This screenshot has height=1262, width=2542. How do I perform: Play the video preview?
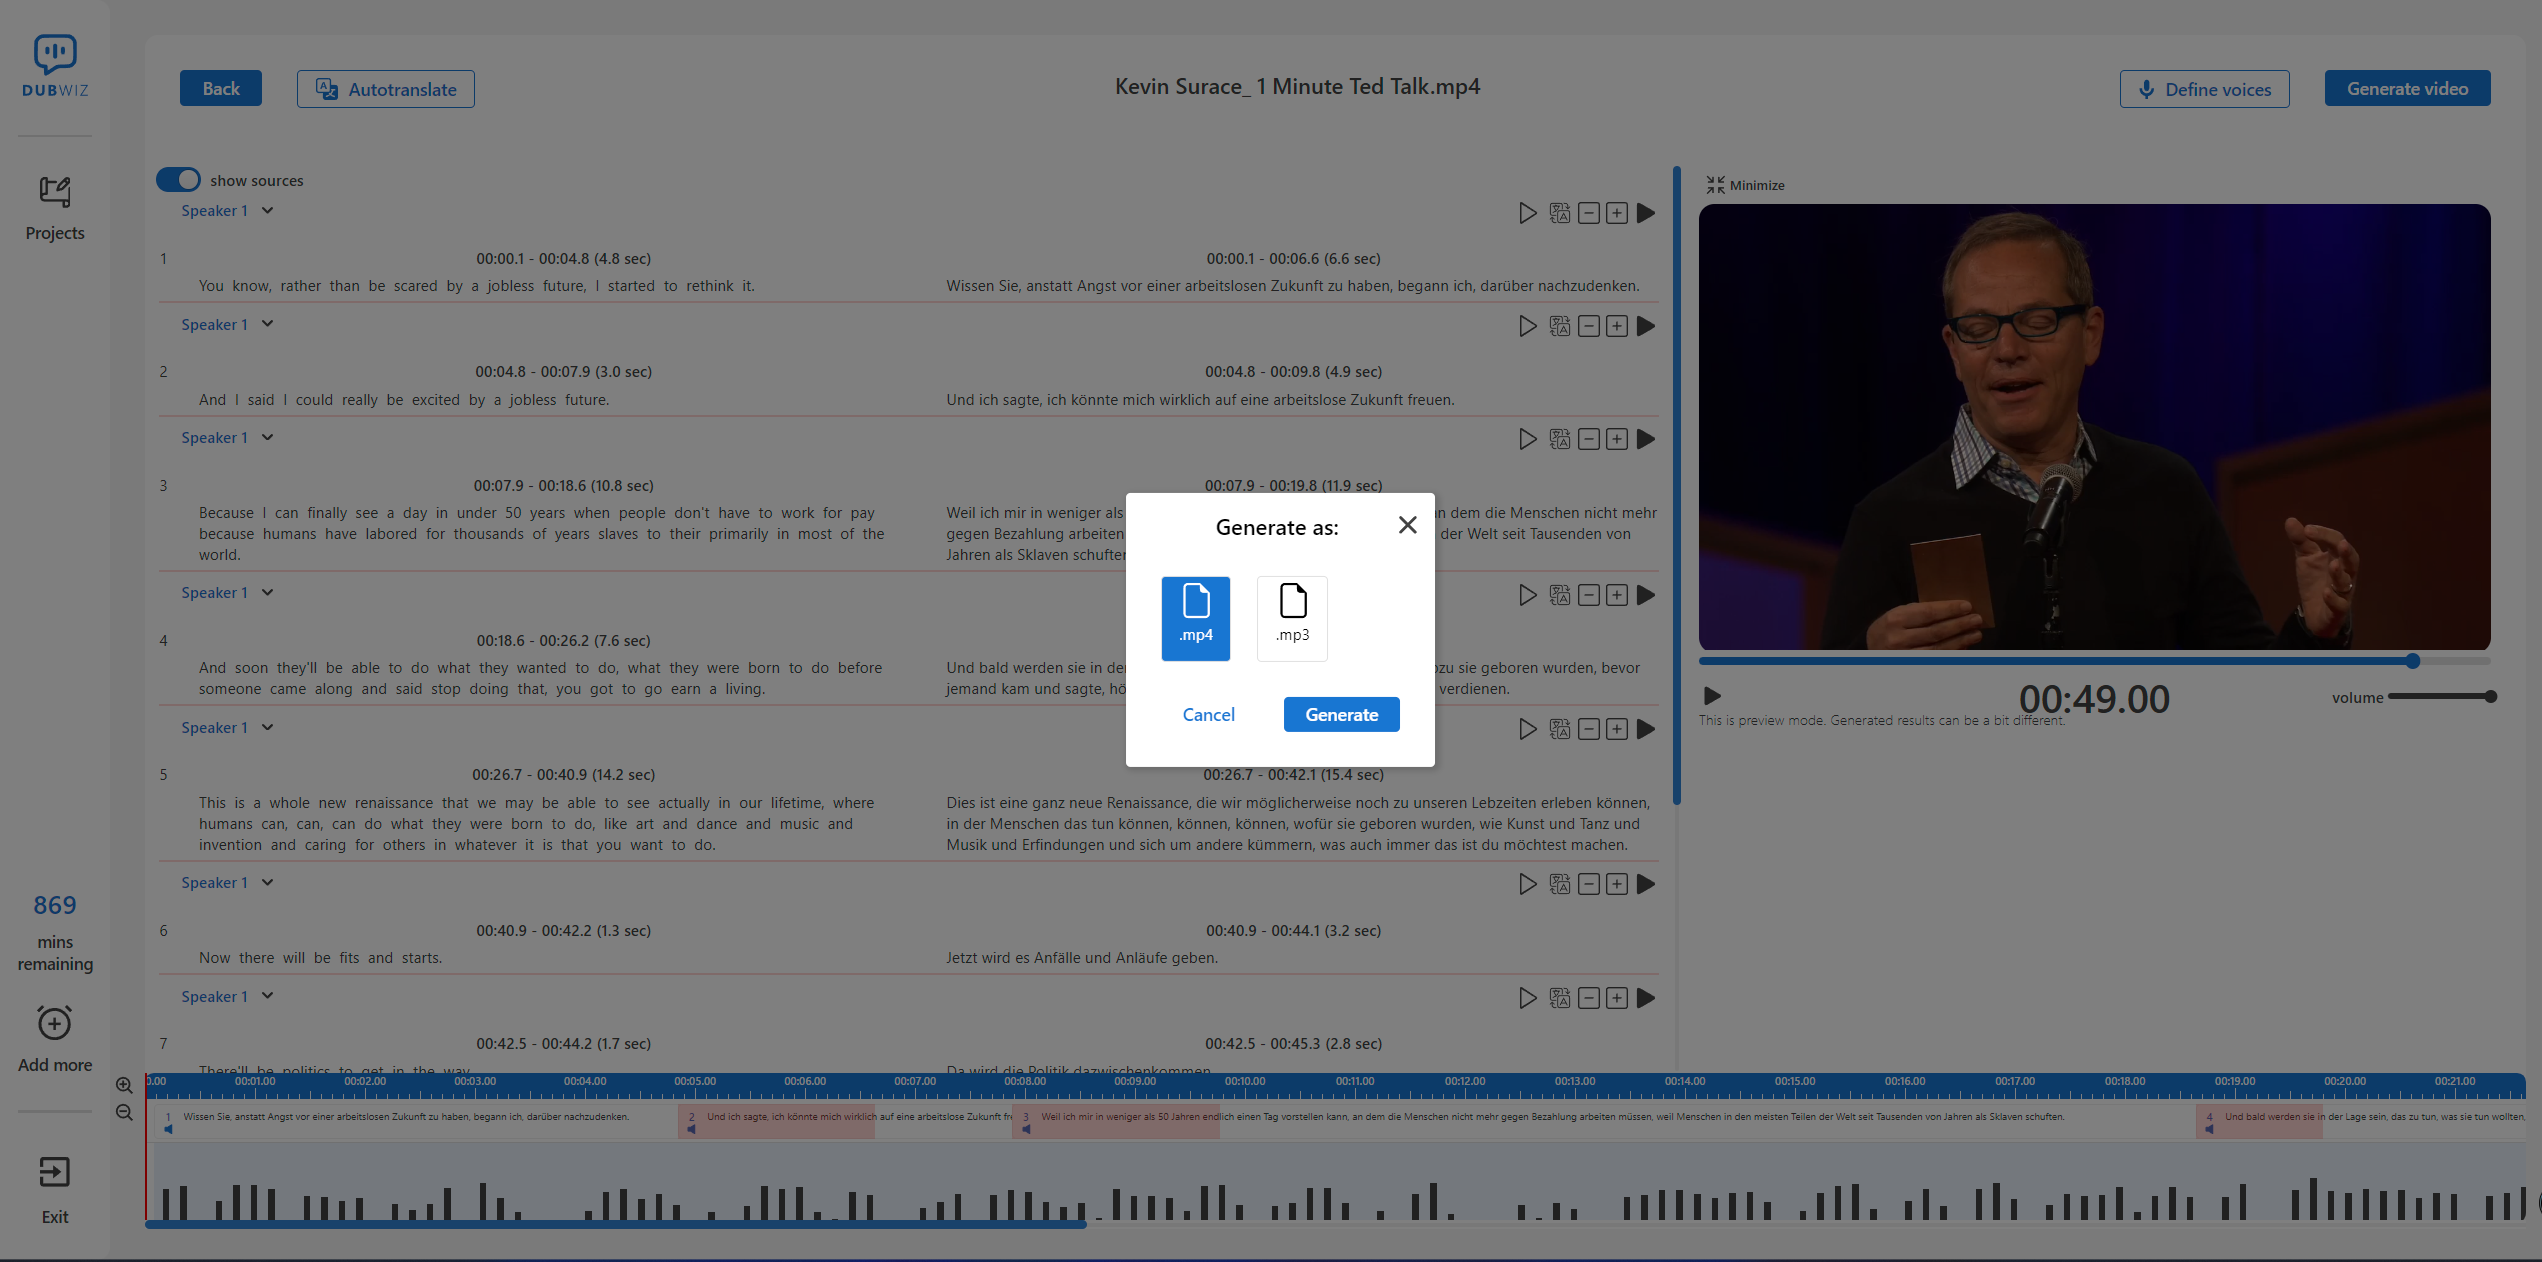point(1712,696)
